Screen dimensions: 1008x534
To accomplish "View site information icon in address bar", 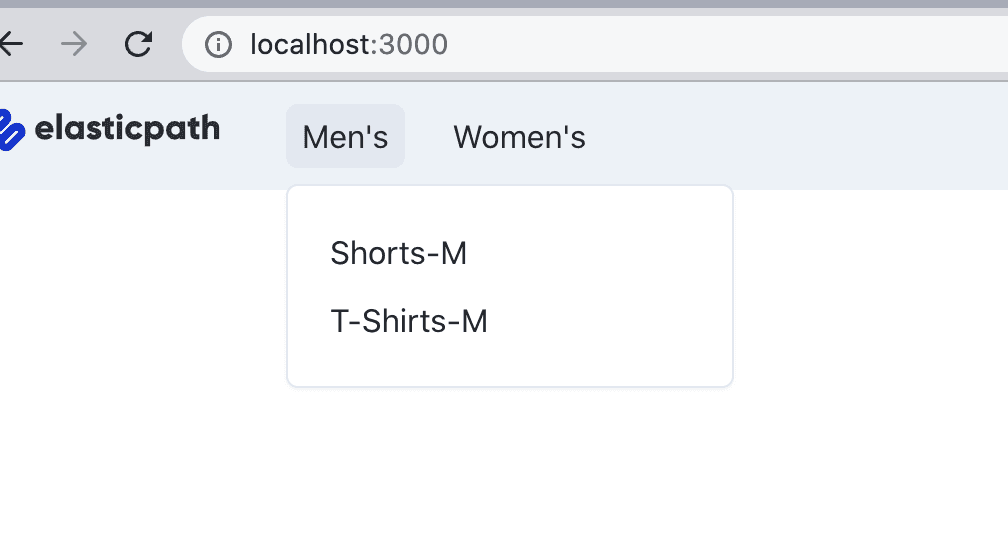I will tap(217, 44).
